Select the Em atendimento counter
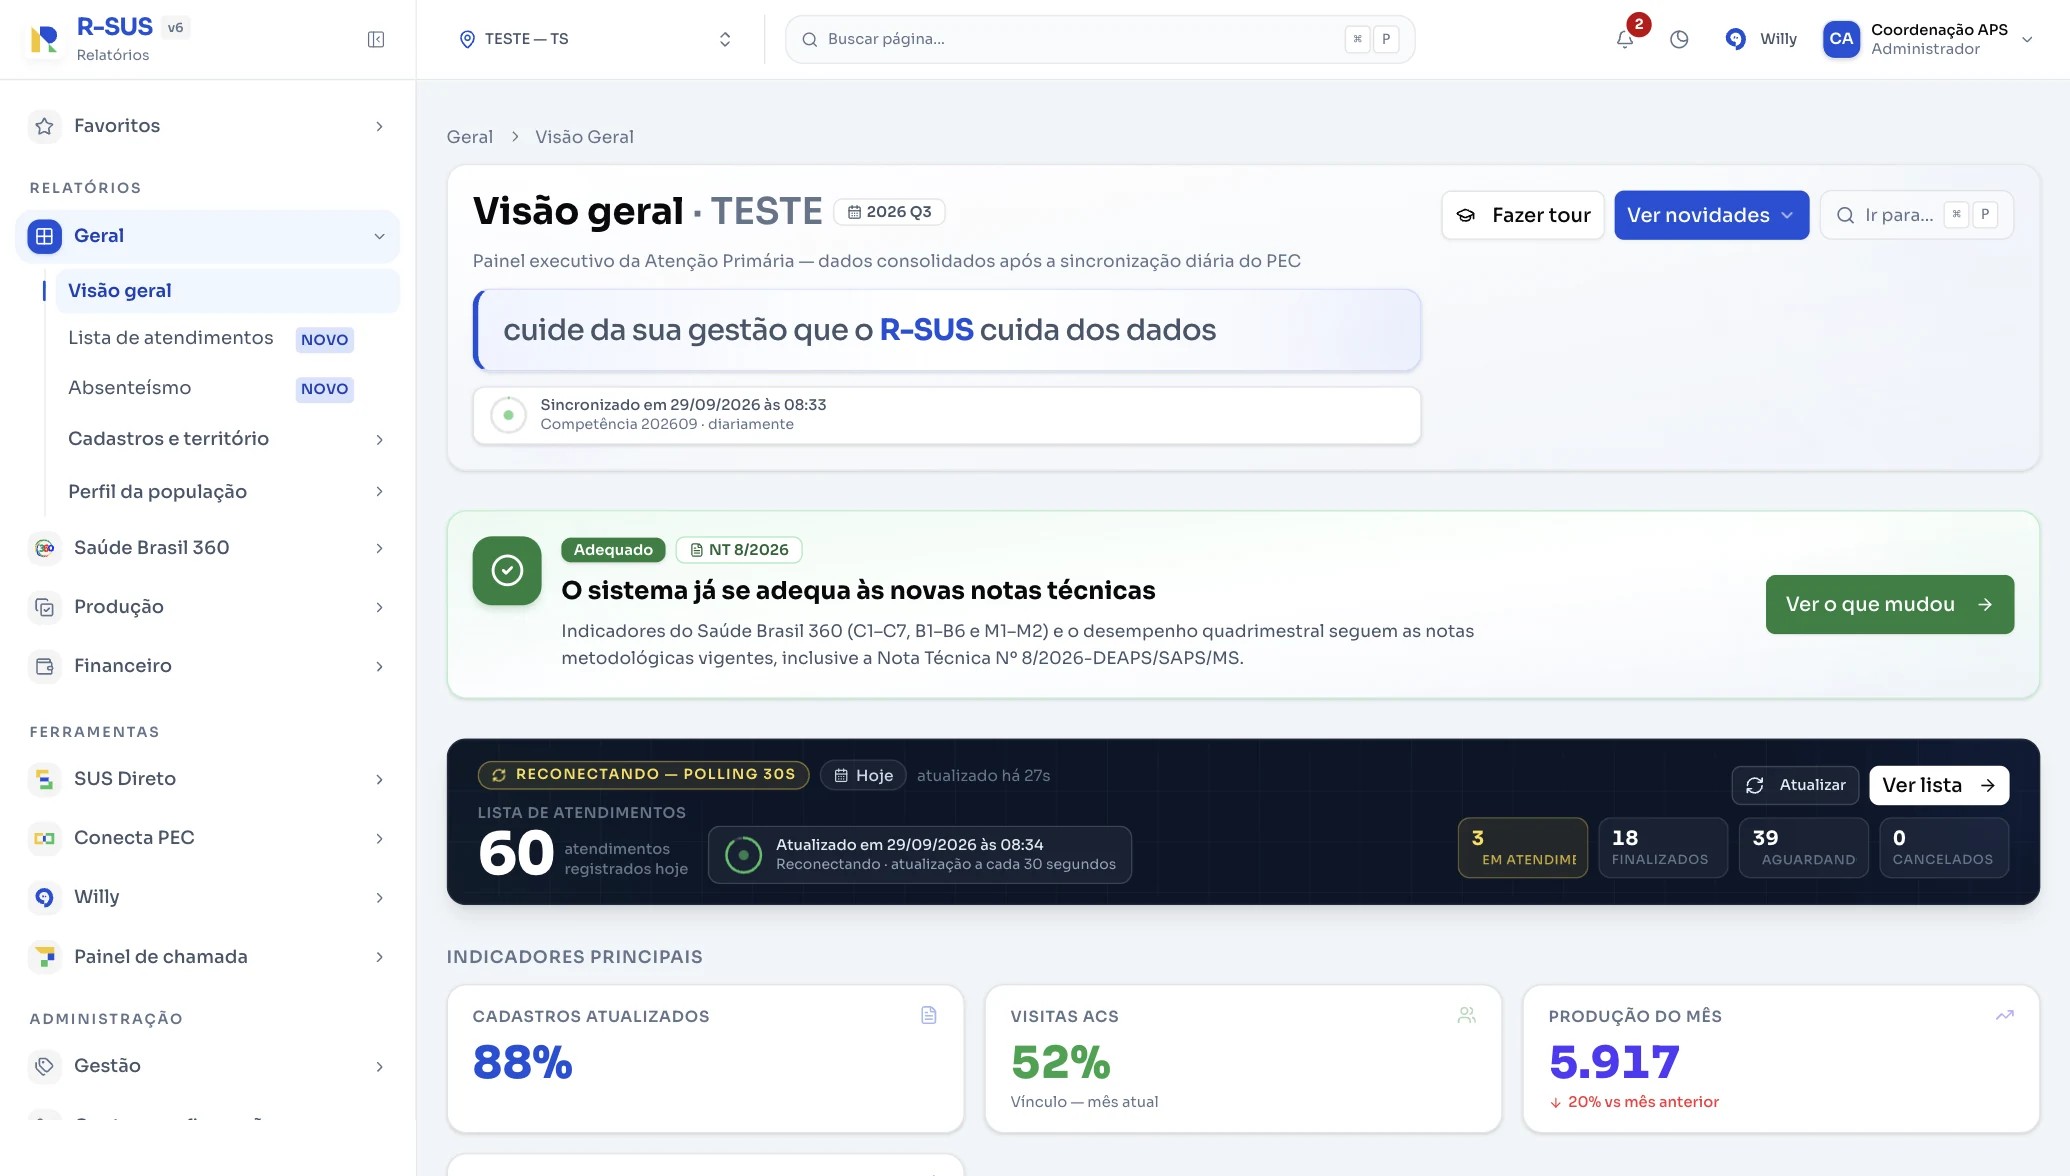This screenshot has height=1176, width=2070. click(1522, 848)
